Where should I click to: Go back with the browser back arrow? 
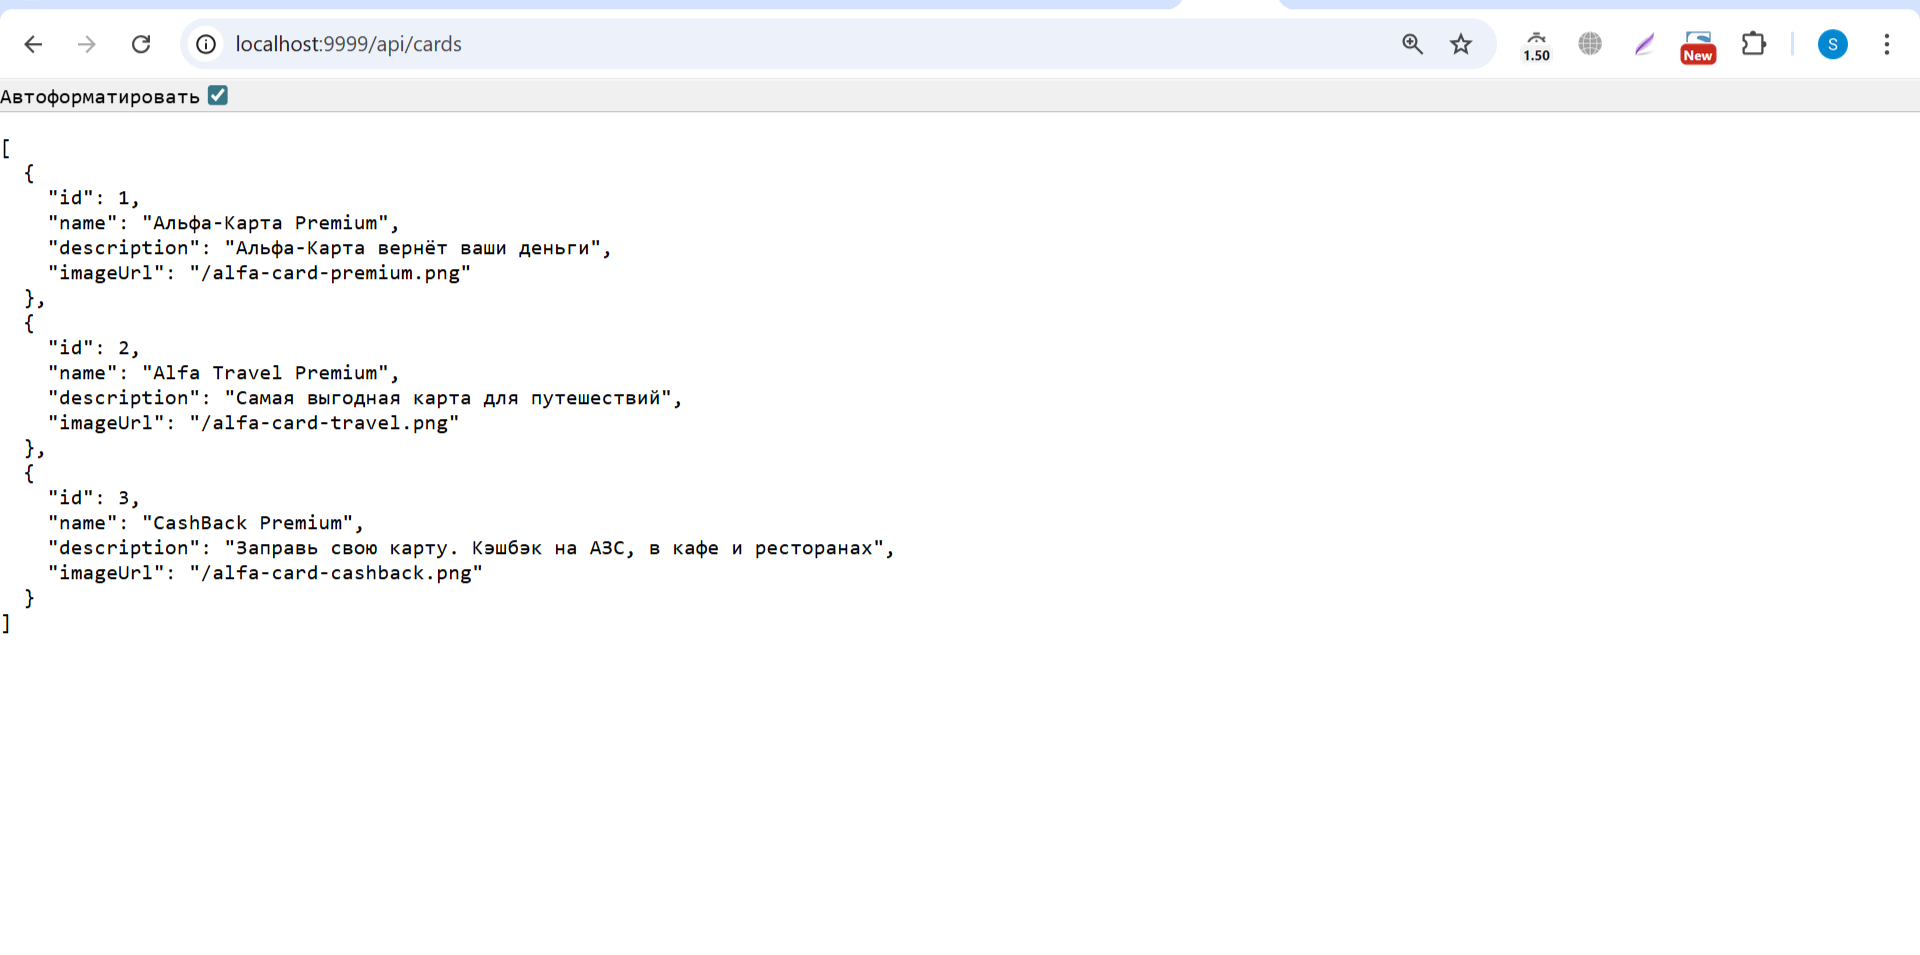33,44
